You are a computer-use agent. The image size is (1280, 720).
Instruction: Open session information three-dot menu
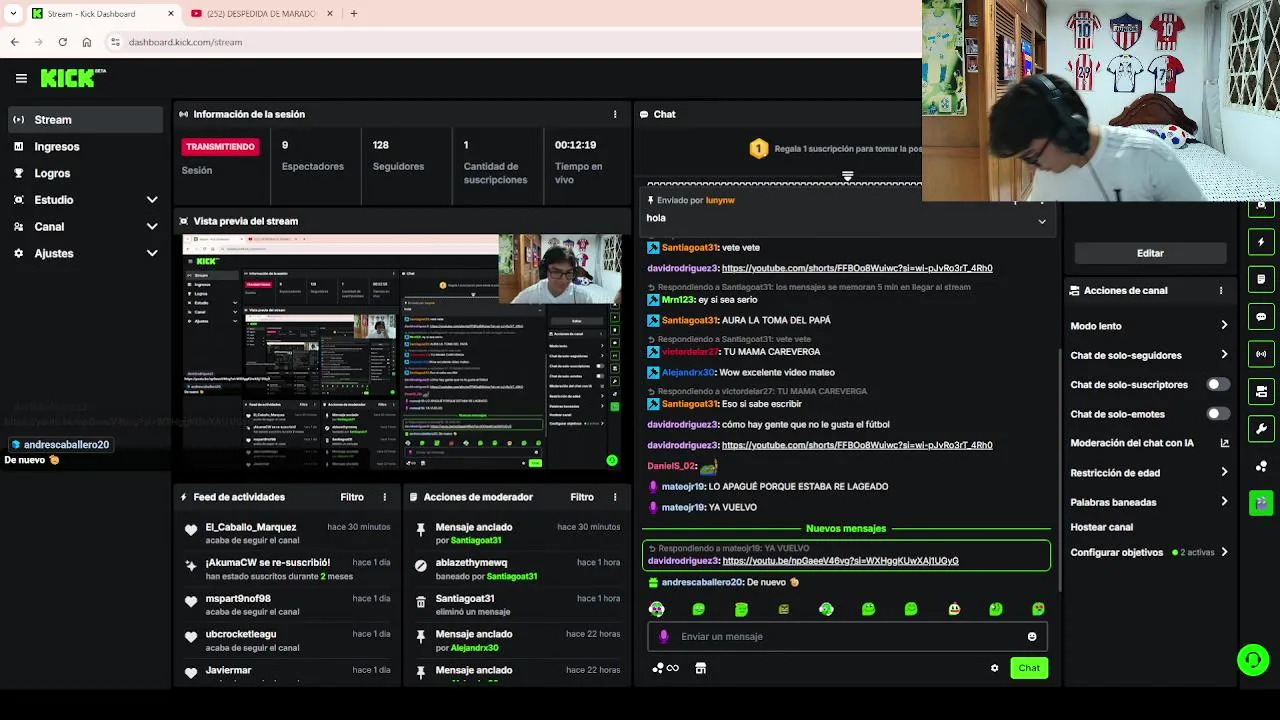click(615, 114)
